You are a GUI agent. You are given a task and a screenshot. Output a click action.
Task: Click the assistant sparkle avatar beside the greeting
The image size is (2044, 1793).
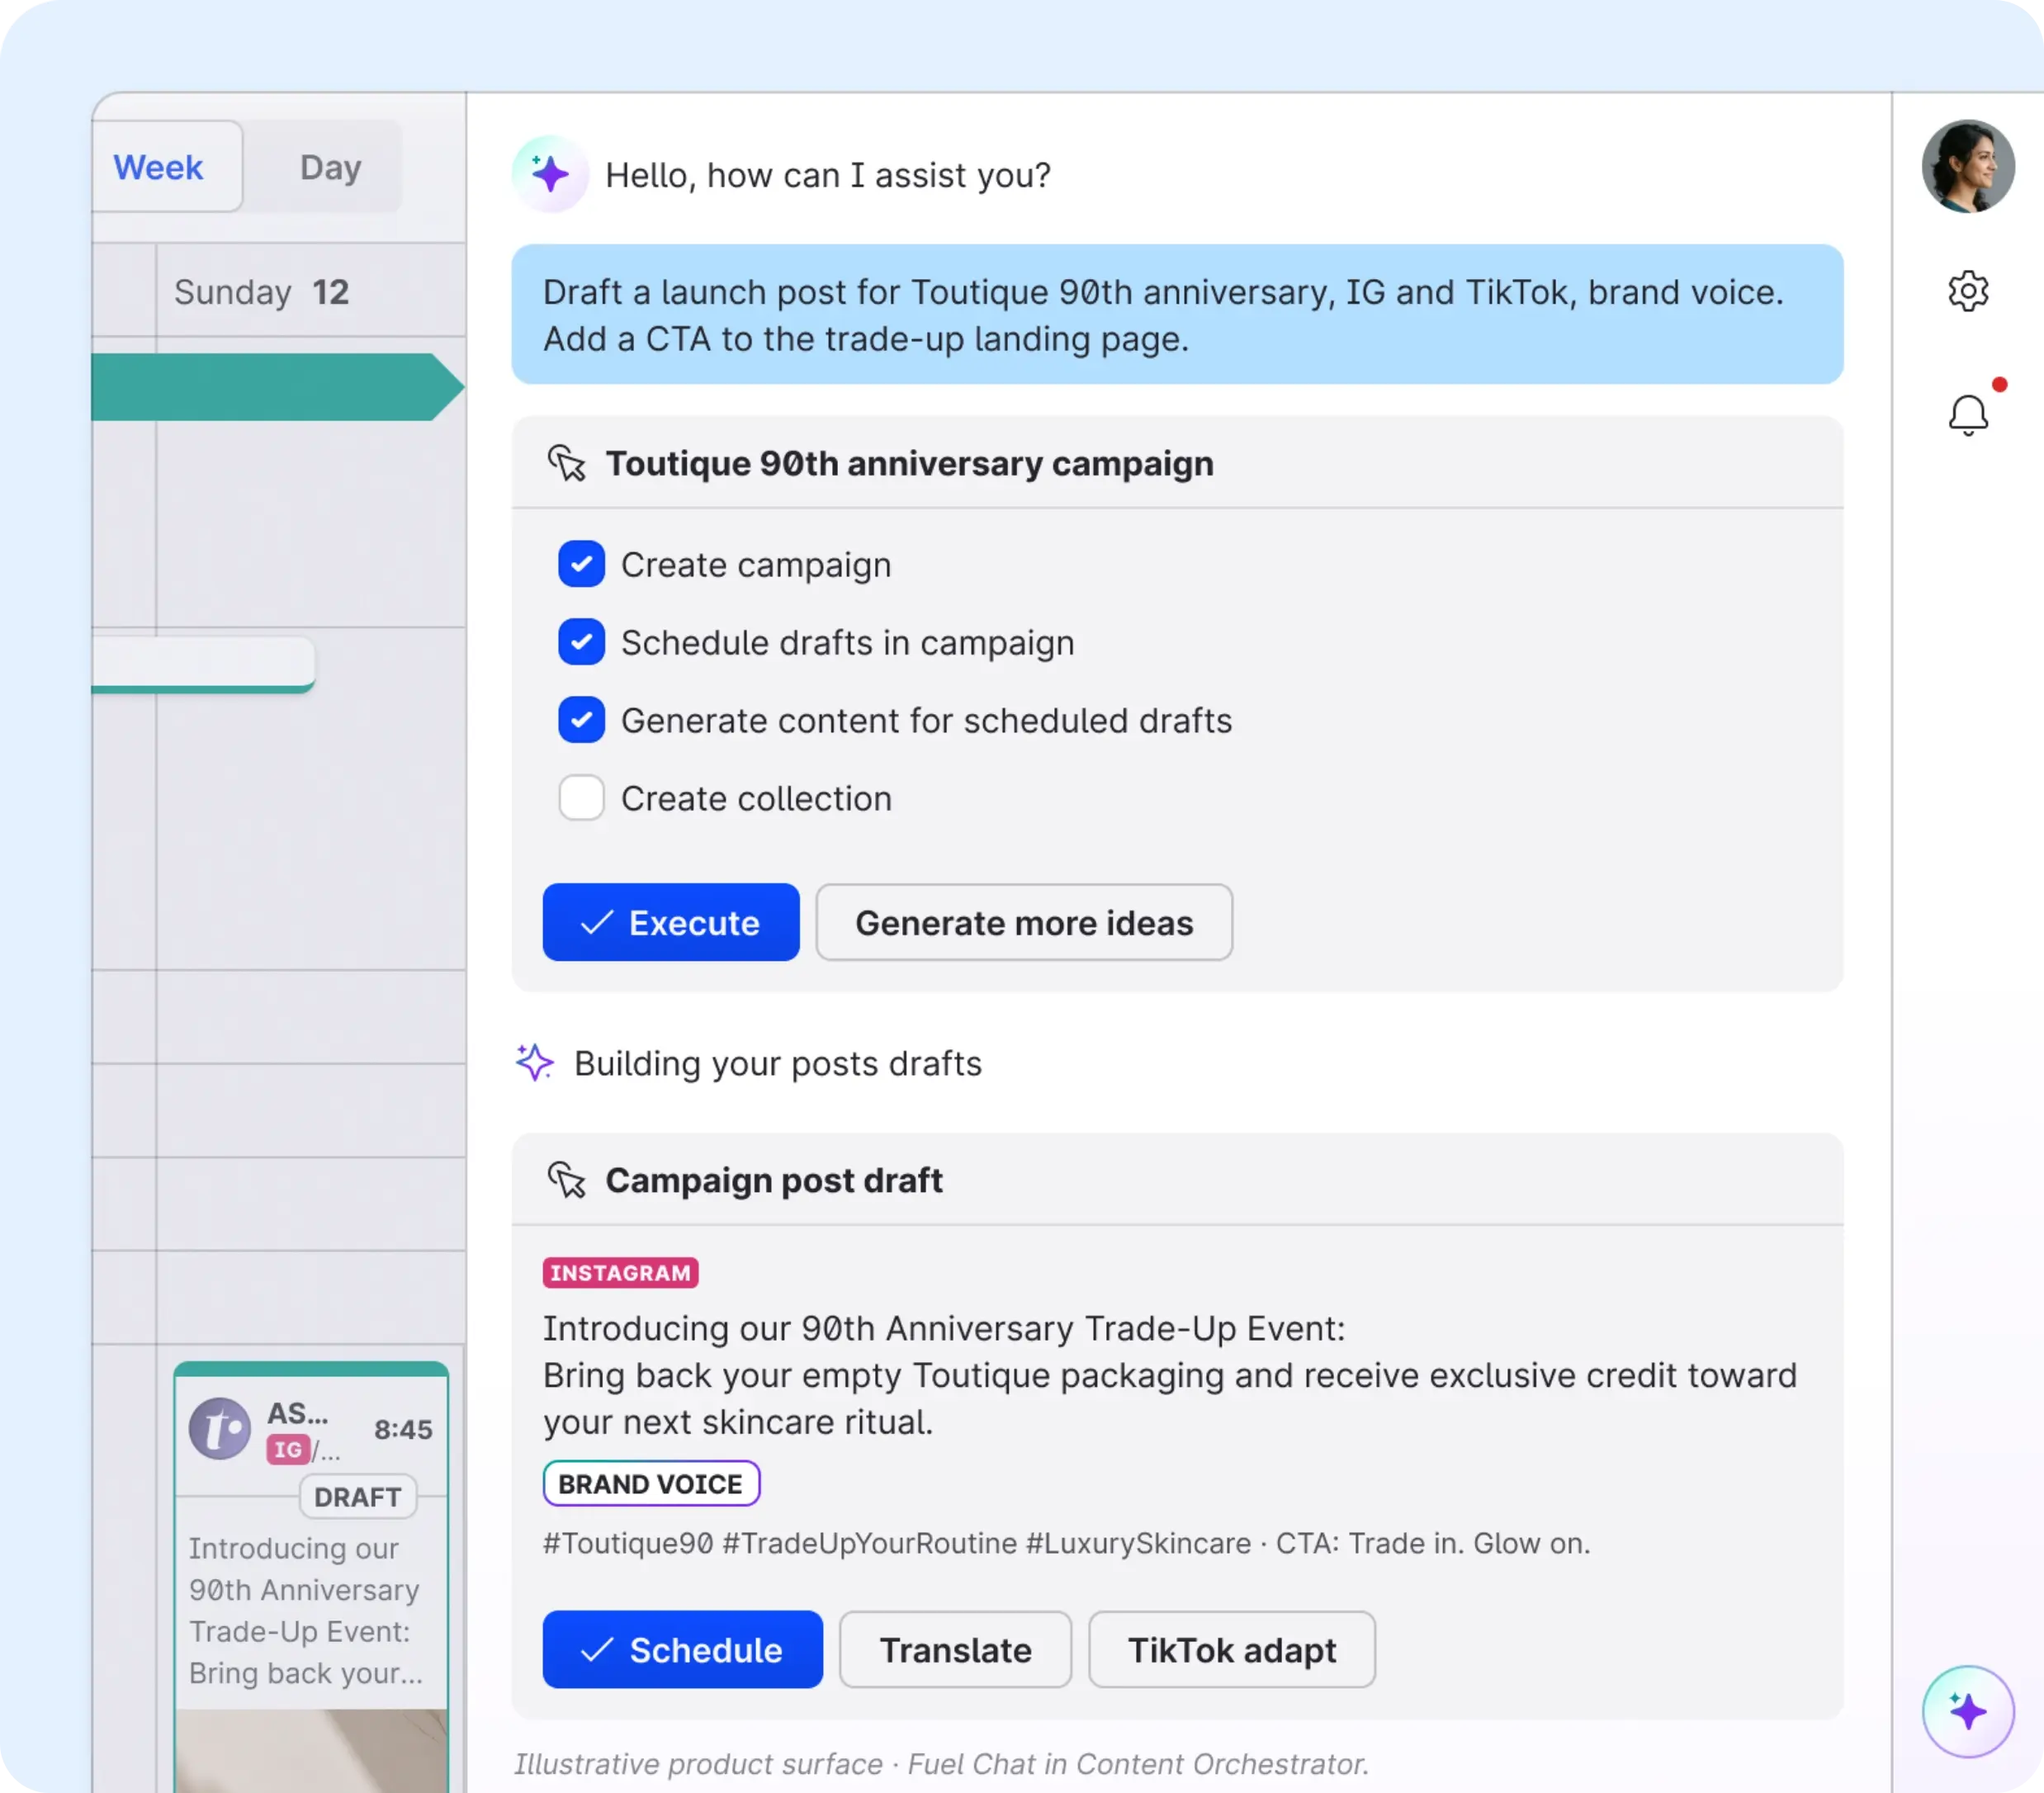[x=550, y=174]
